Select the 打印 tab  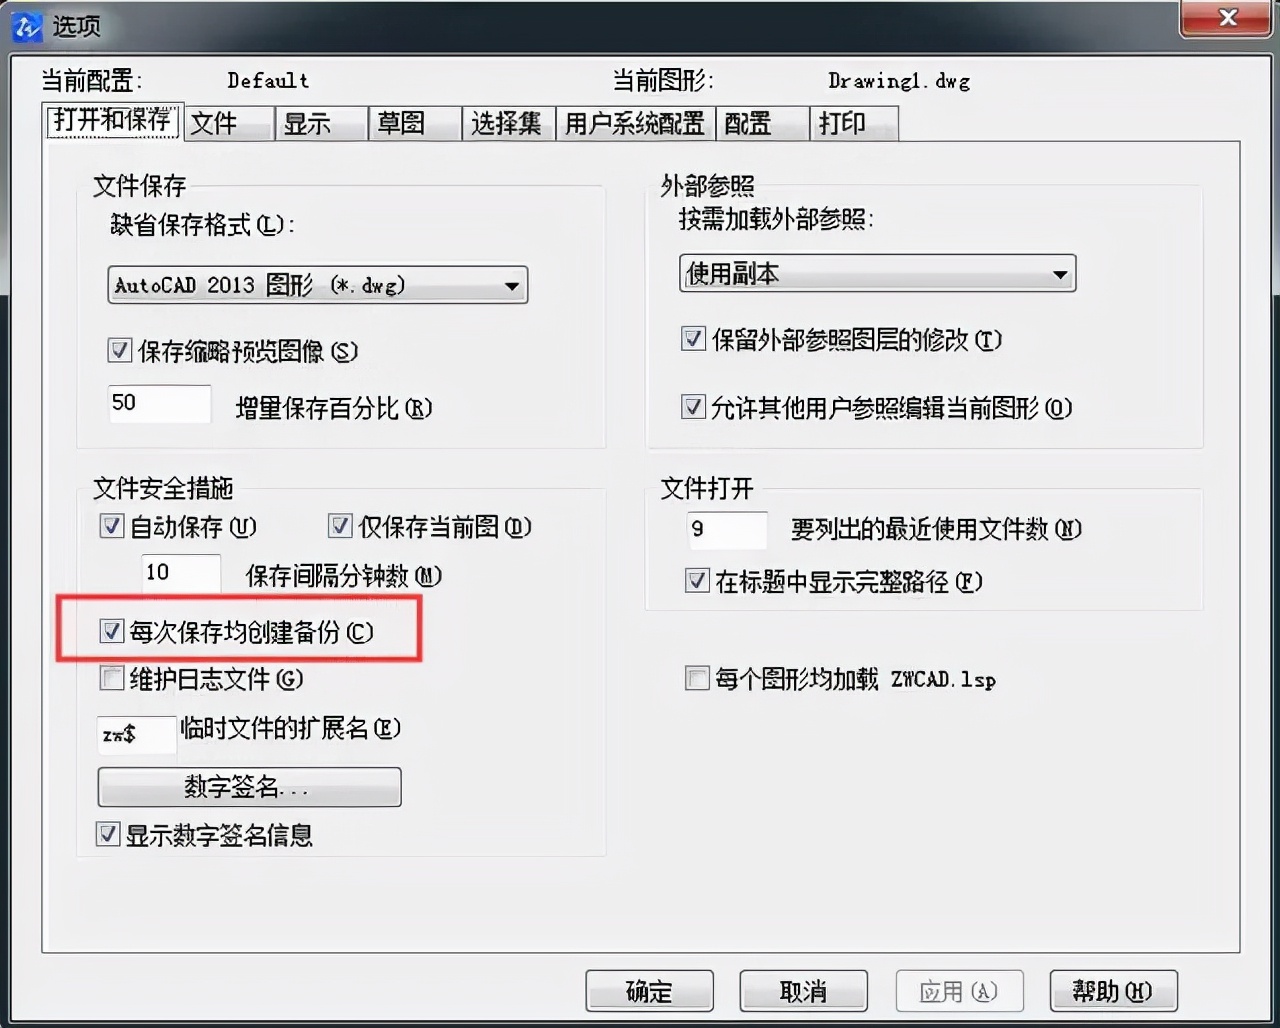point(854,124)
